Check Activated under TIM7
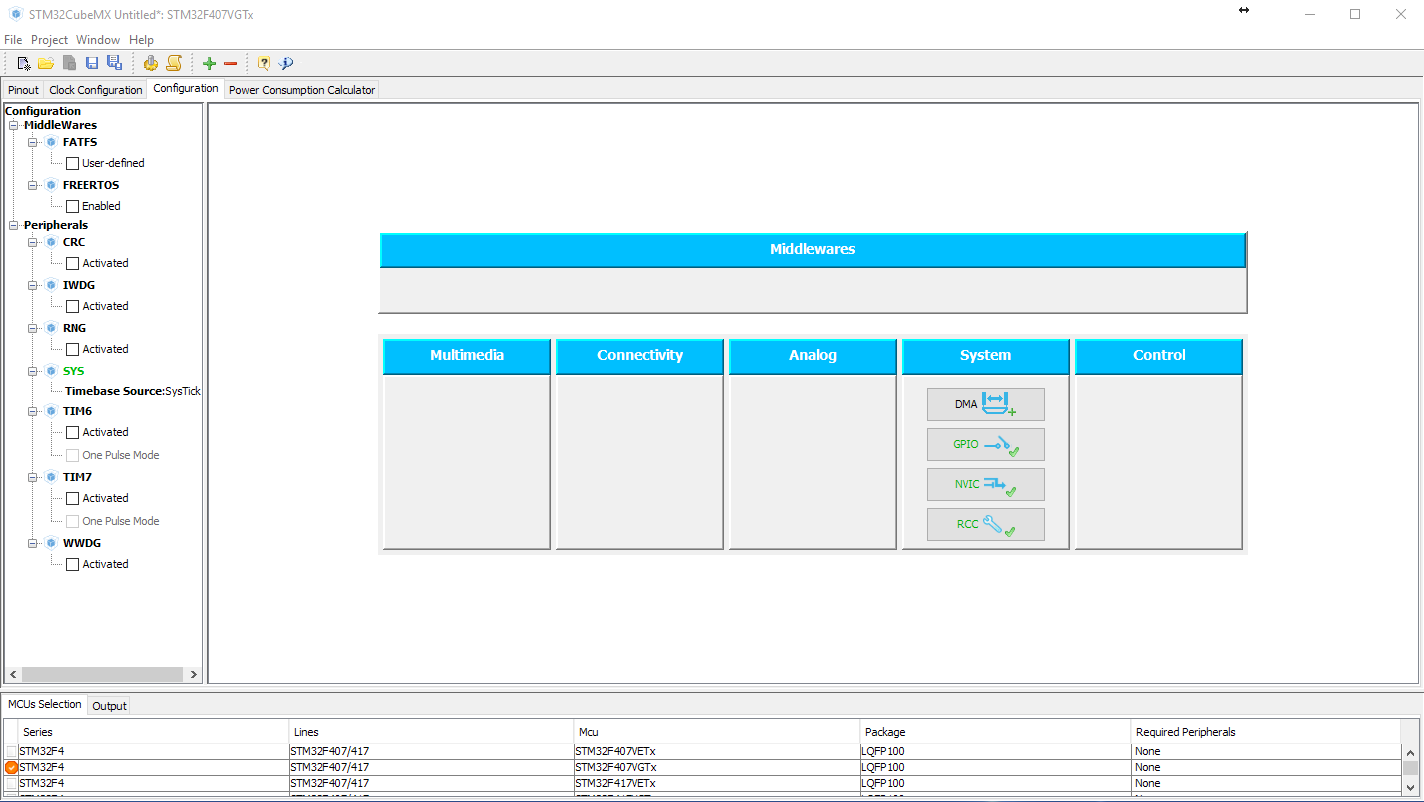Viewport: 1424px width, 802px height. point(72,498)
